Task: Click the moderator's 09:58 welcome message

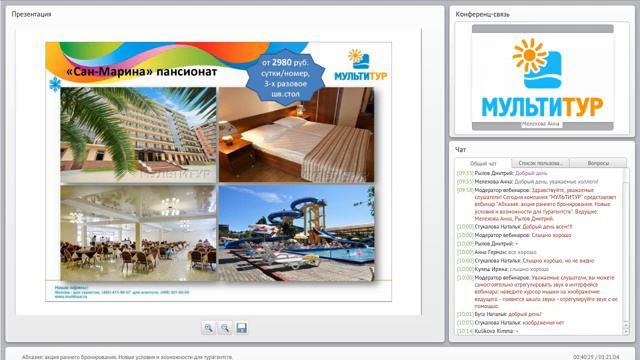Action: point(537,204)
